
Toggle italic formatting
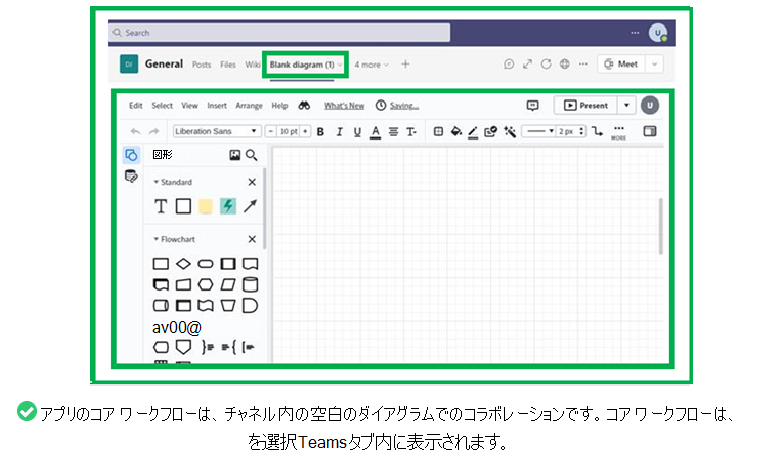click(x=339, y=132)
